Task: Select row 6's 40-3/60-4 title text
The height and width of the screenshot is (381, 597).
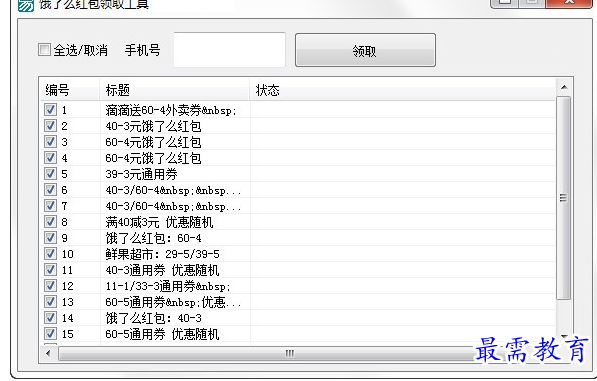Action: (173, 190)
